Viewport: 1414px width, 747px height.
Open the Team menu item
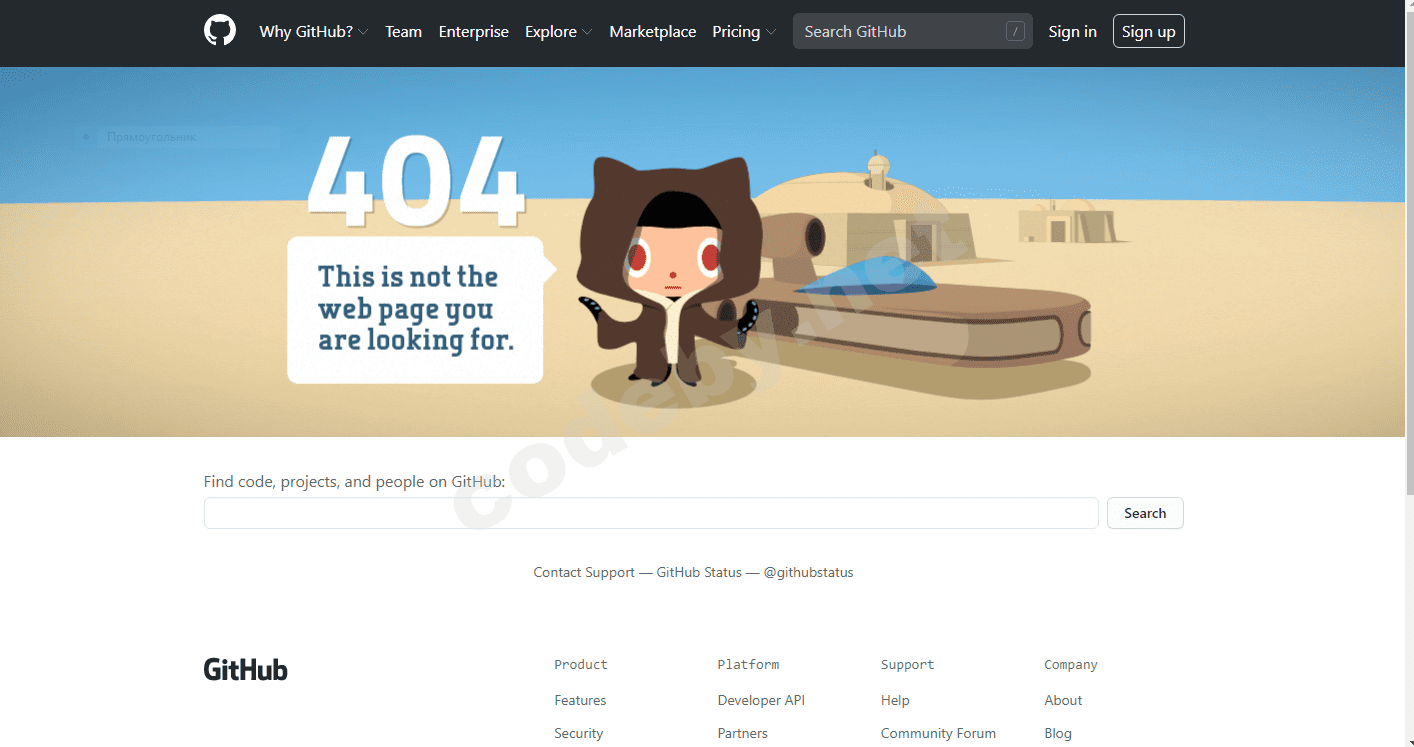tap(404, 32)
